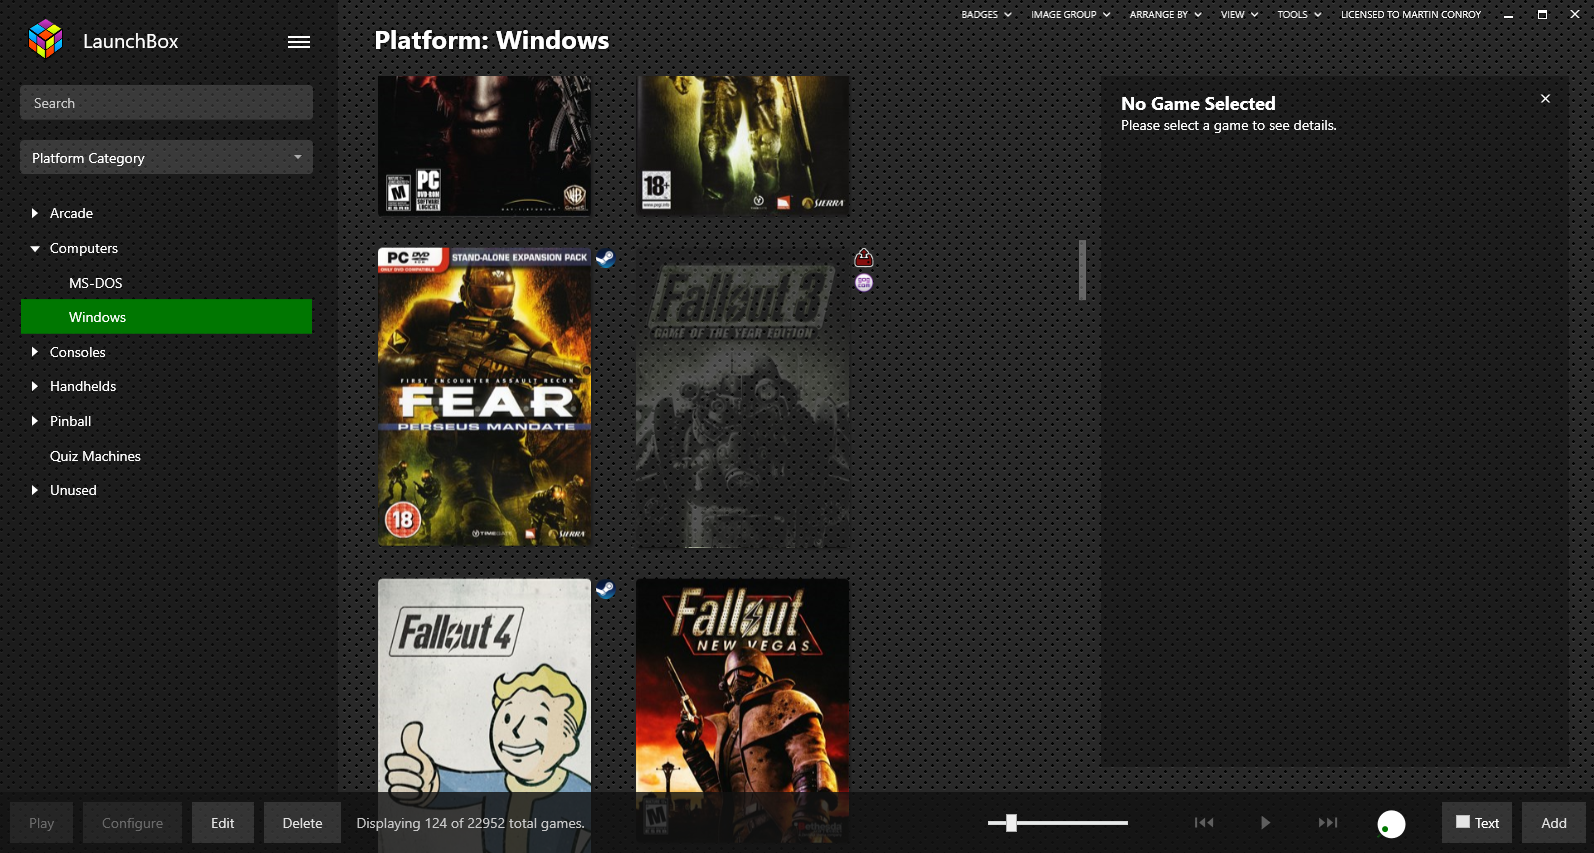
Task: Click the purple GOG badge beside Fallout 3
Action: click(864, 283)
